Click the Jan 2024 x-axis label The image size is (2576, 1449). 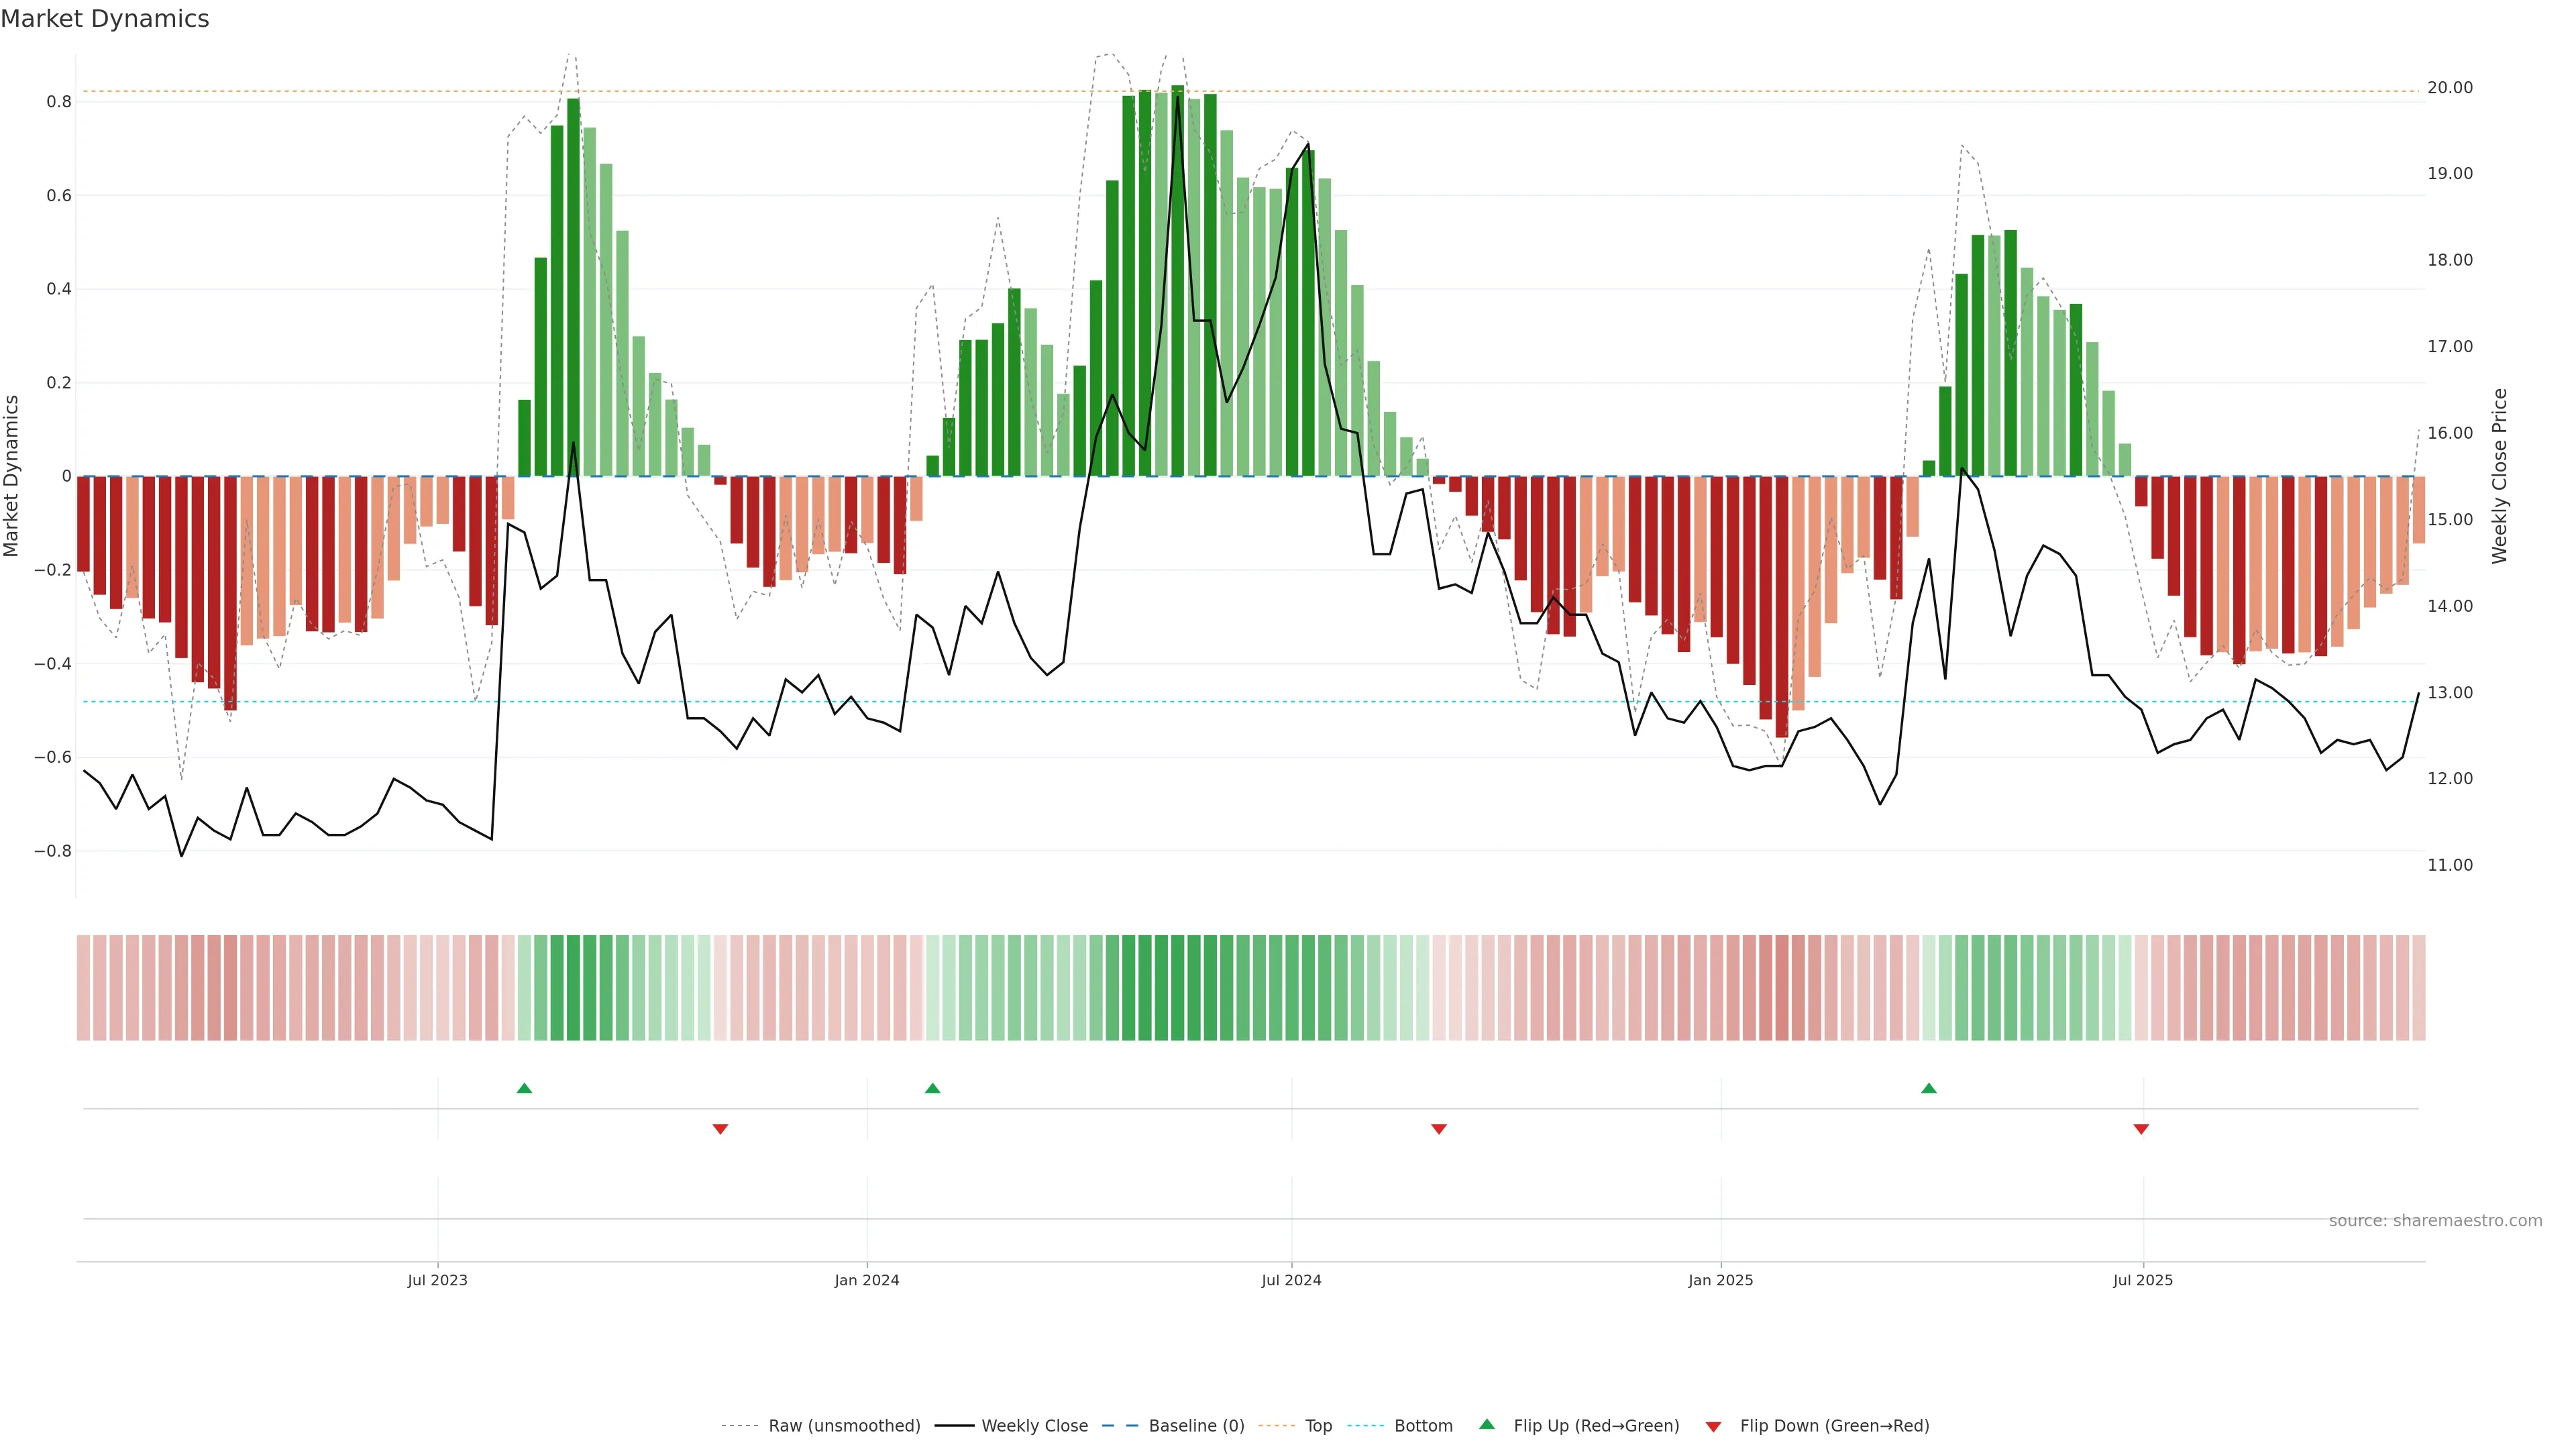[x=867, y=1280]
